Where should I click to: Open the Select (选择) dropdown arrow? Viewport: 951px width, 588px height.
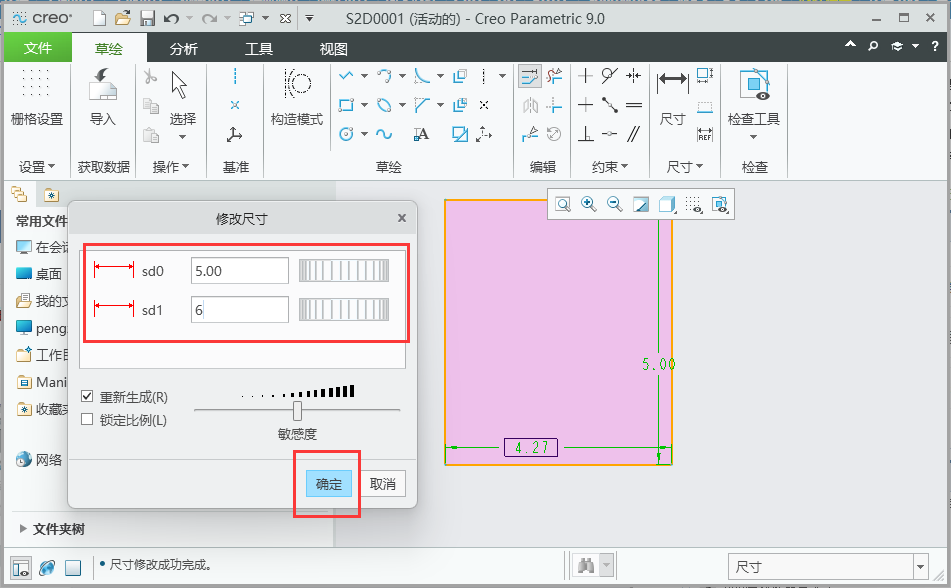coord(183,137)
